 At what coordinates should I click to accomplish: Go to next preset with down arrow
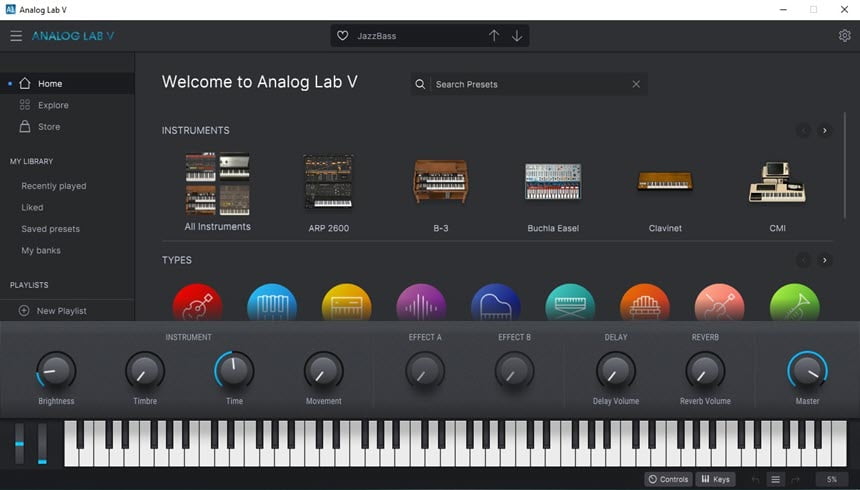tap(517, 36)
